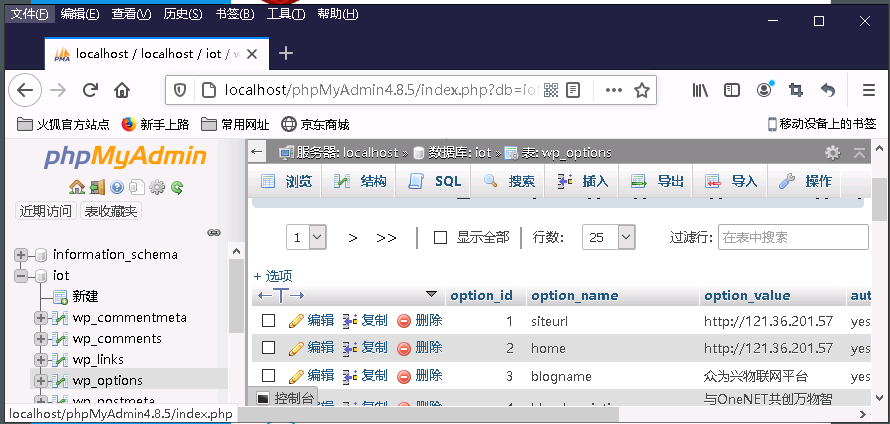Expand the wp_comments table node
The height and width of the screenshot is (424, 890).
pos(41,339)
